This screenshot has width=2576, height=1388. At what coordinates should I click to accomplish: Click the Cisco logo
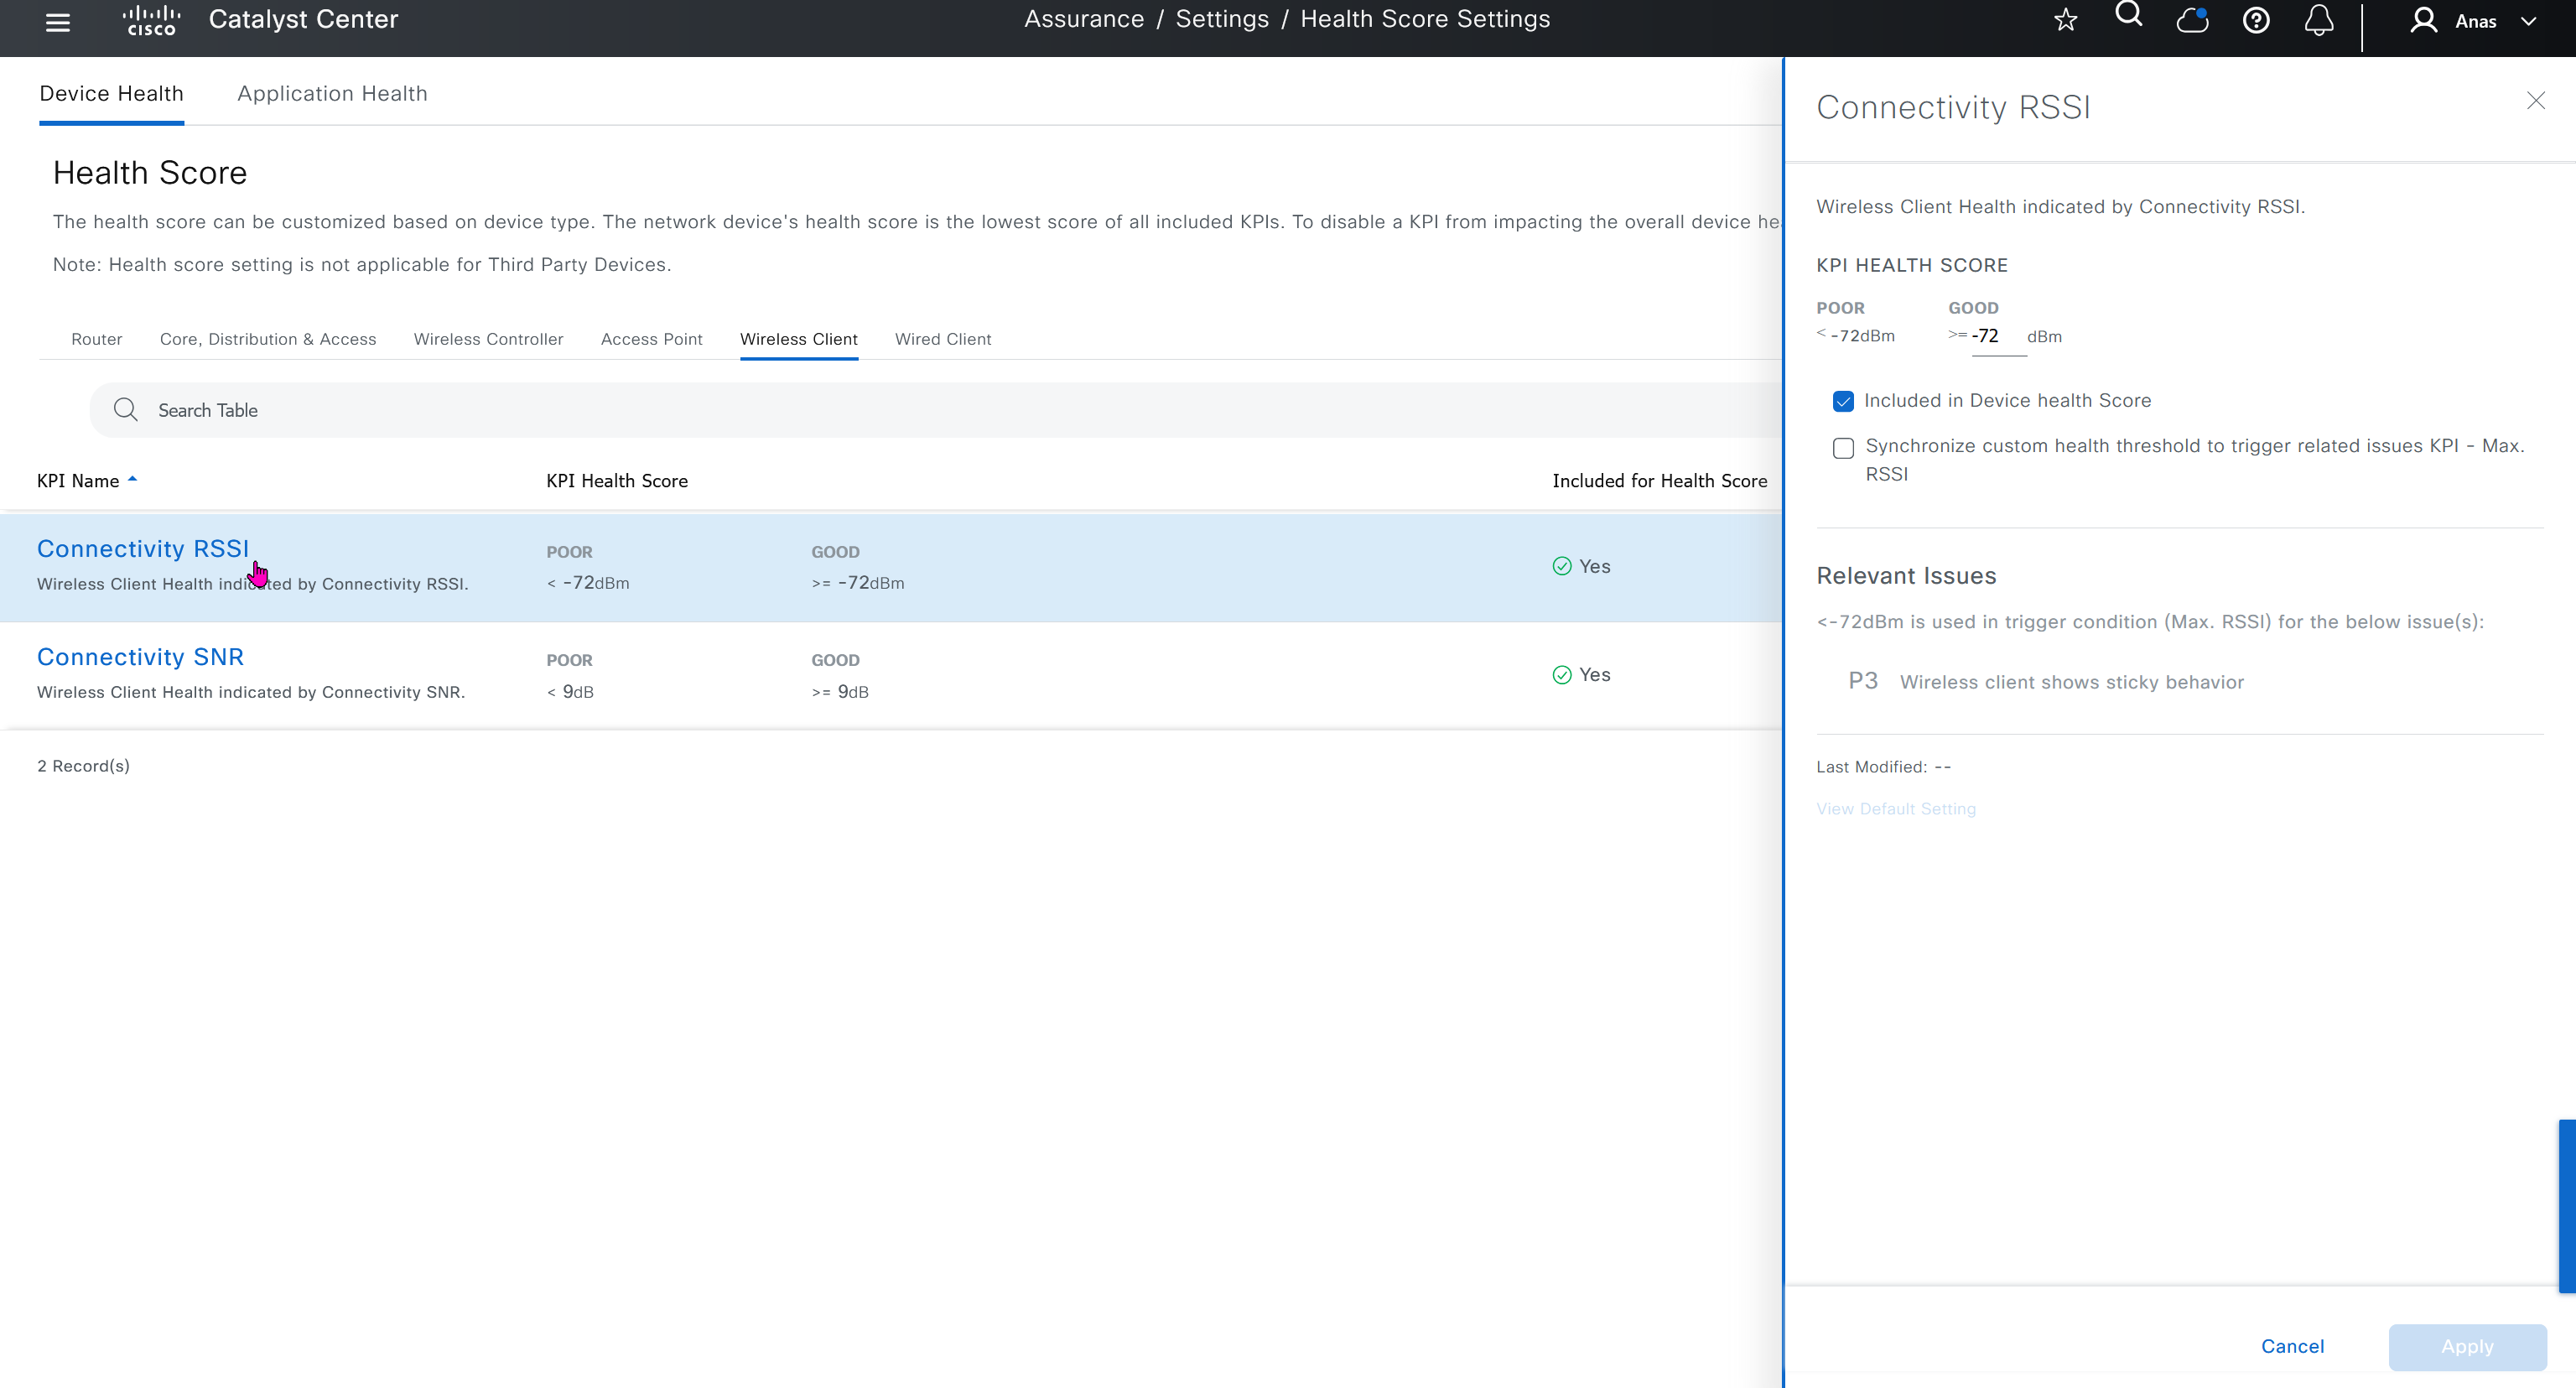coord(151,20)
